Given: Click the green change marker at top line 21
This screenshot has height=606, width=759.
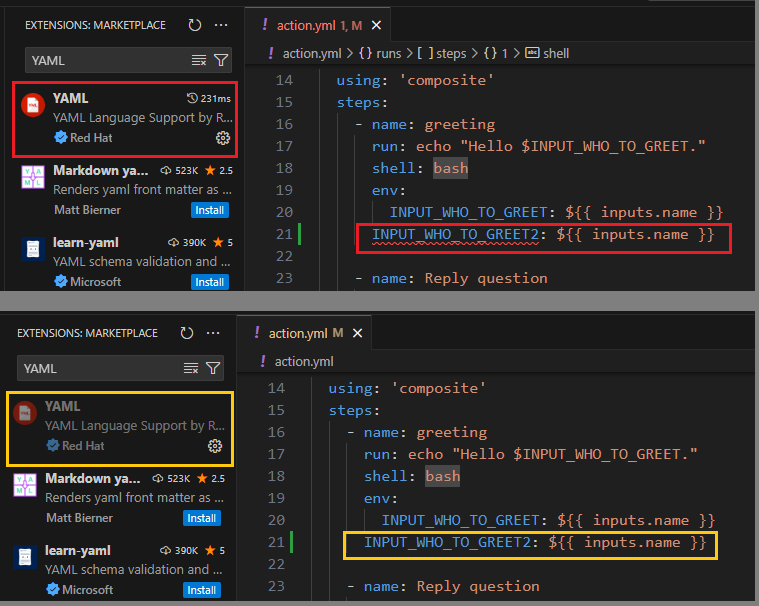Looking at the screenshot, I should pos(300,234).
